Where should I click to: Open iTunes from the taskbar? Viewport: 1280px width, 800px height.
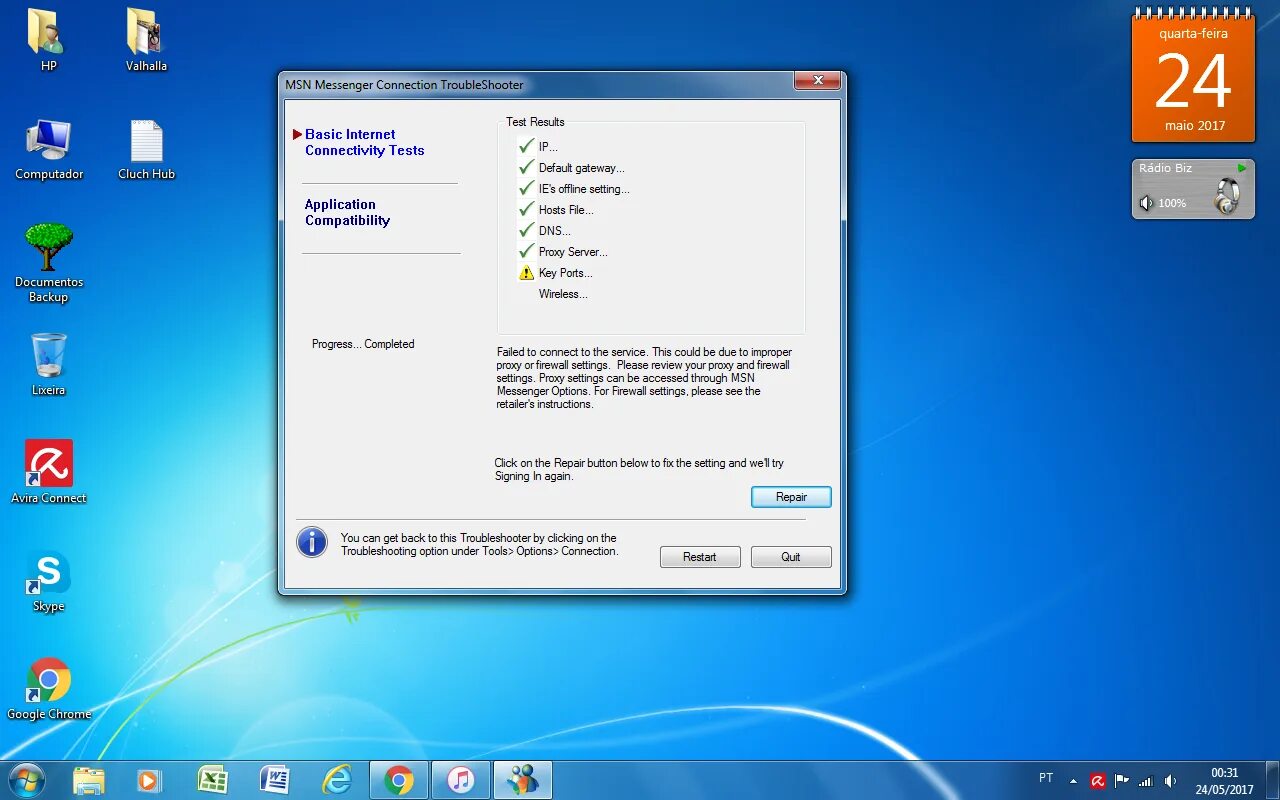(461, 780)
